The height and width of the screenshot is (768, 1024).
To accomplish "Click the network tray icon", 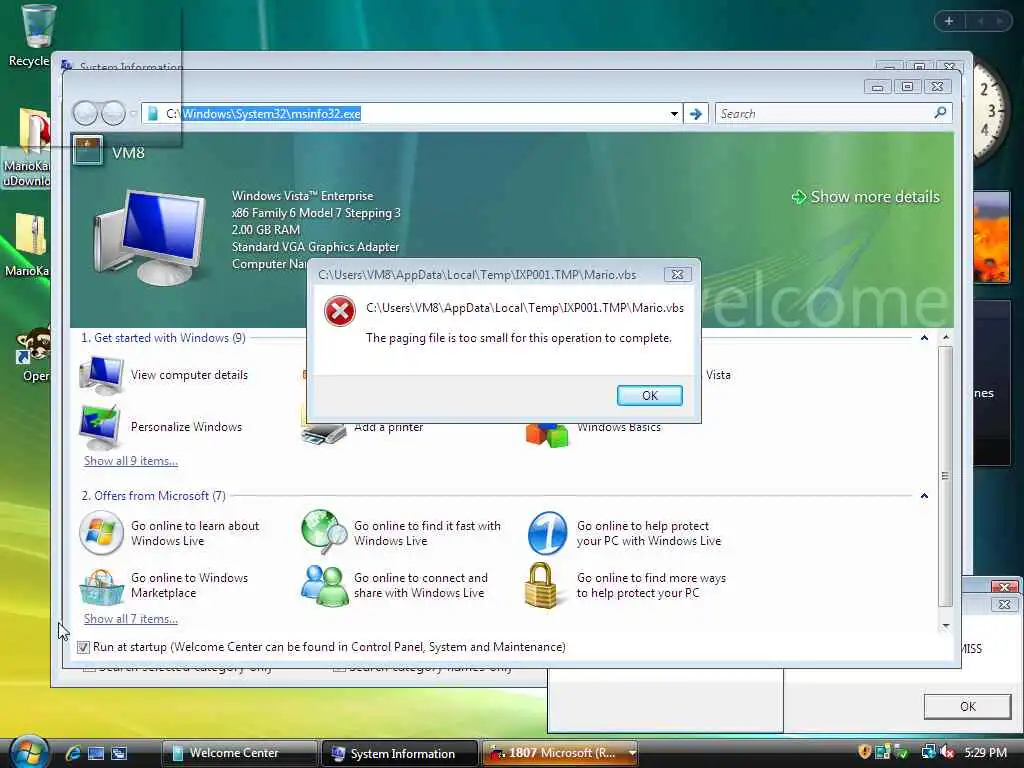I will [x=928, y=752].
